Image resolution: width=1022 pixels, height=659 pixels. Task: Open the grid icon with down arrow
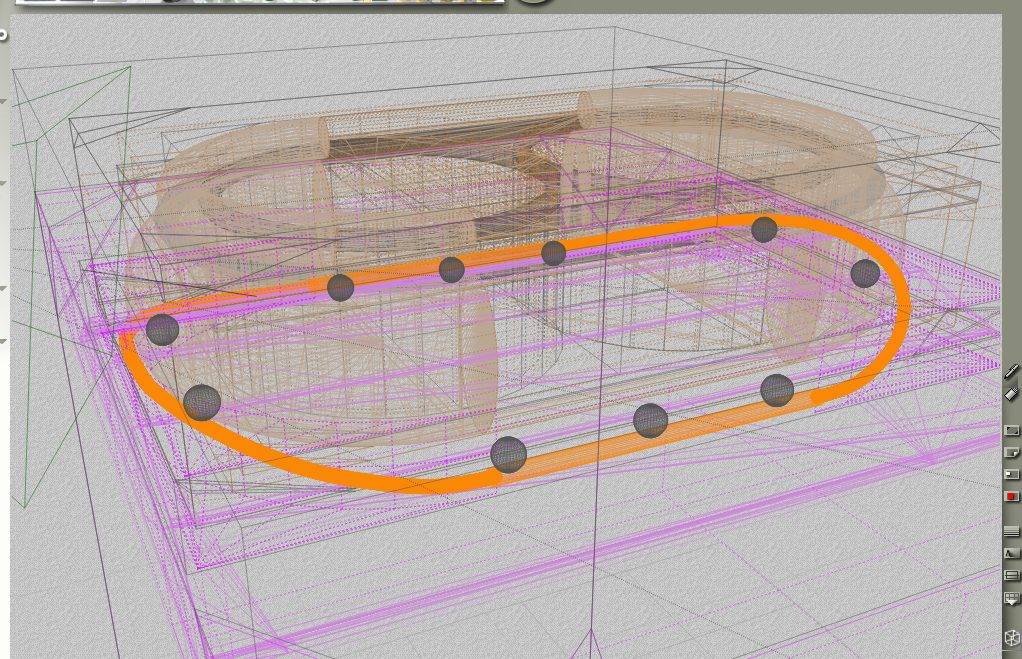(x=1011, y=598)
